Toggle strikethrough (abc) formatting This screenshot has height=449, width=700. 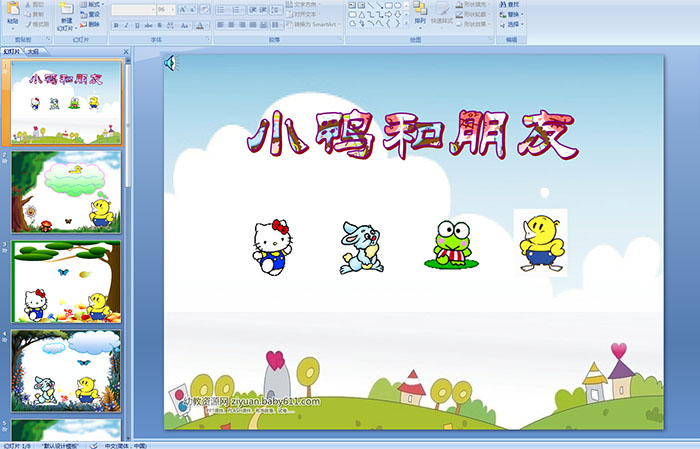click(148, 25)
